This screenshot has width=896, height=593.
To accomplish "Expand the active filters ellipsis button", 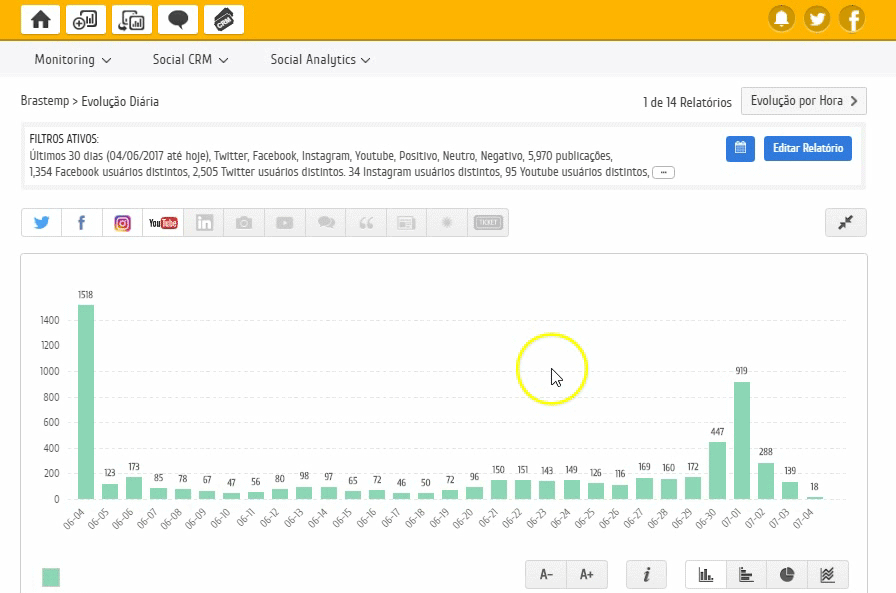I will tap(663, 173).
